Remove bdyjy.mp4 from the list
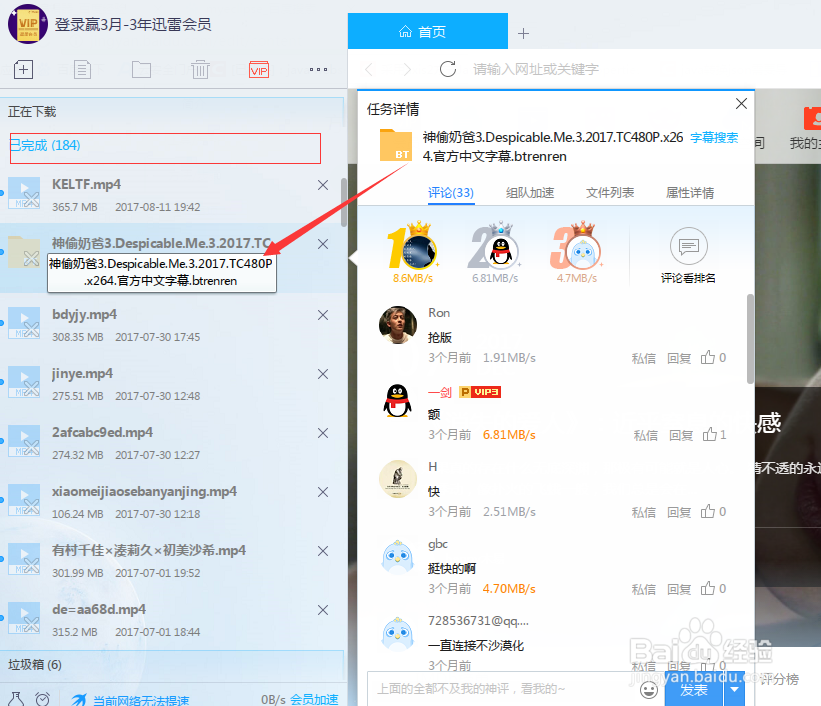Viewport: 821px width, 706px height. (323, 315)
